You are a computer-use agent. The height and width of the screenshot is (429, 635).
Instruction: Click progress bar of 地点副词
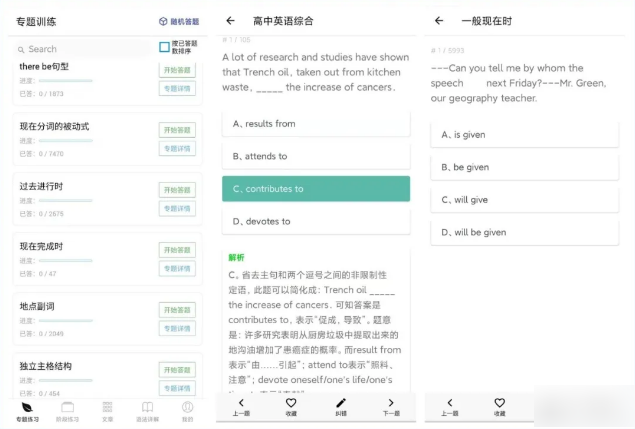(x=66, y=320)
